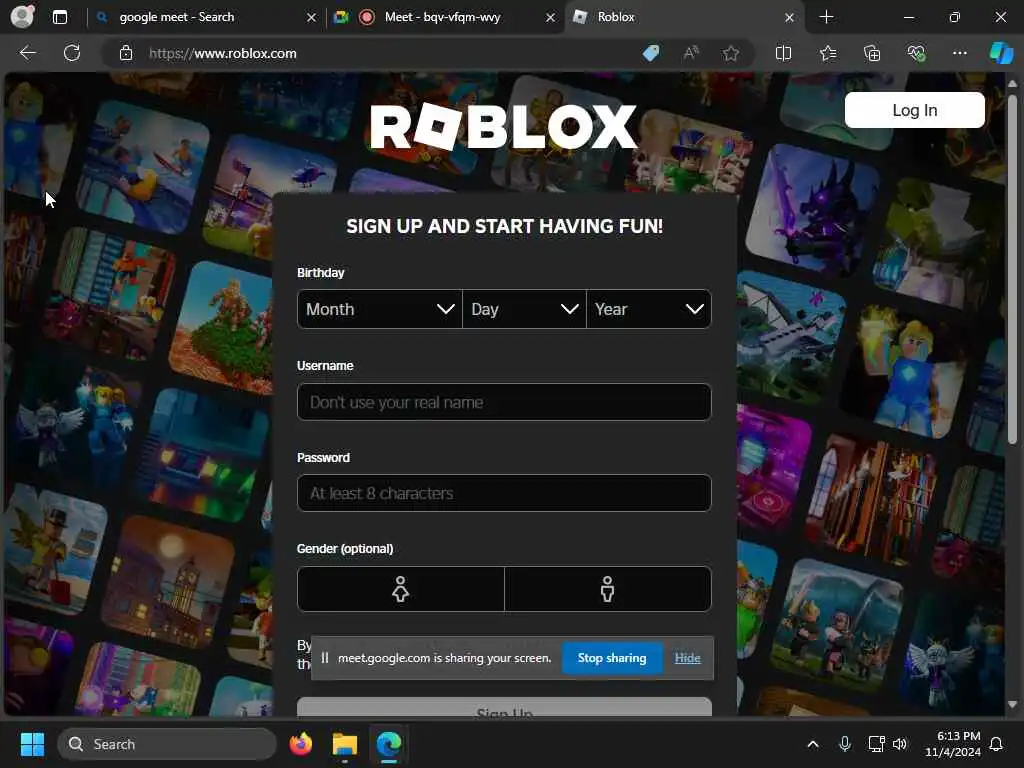Click the Sign Up button
Screen dimensions: 1024x768
click(x=504, y=707)
